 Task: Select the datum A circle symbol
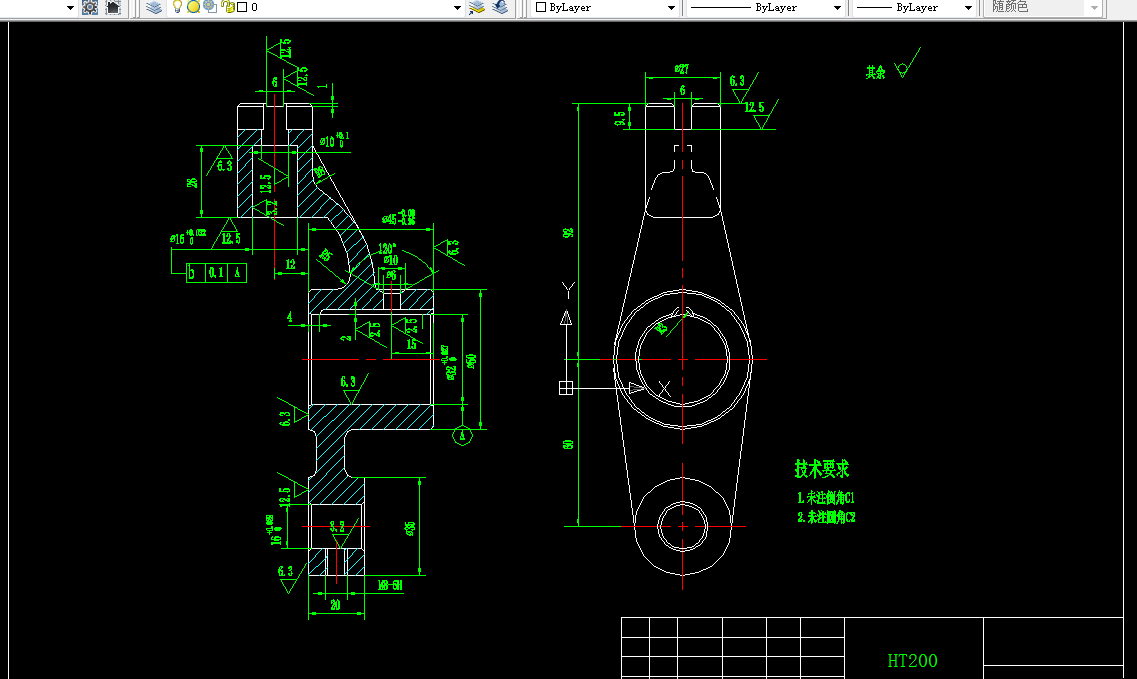(463, 435)
